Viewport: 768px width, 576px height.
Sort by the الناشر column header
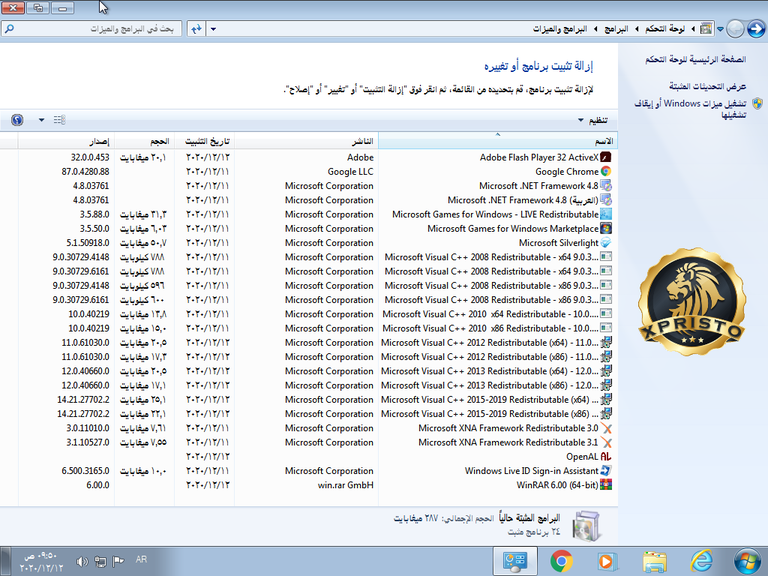pos(306,141)
